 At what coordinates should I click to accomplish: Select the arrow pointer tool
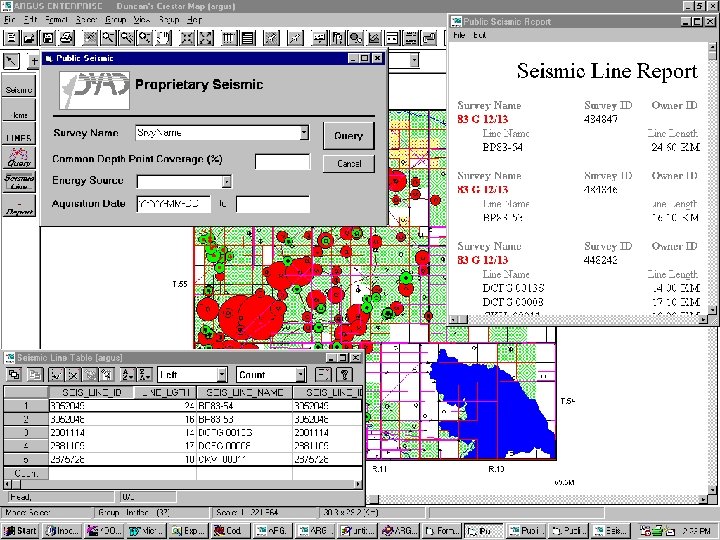[11, 61]
